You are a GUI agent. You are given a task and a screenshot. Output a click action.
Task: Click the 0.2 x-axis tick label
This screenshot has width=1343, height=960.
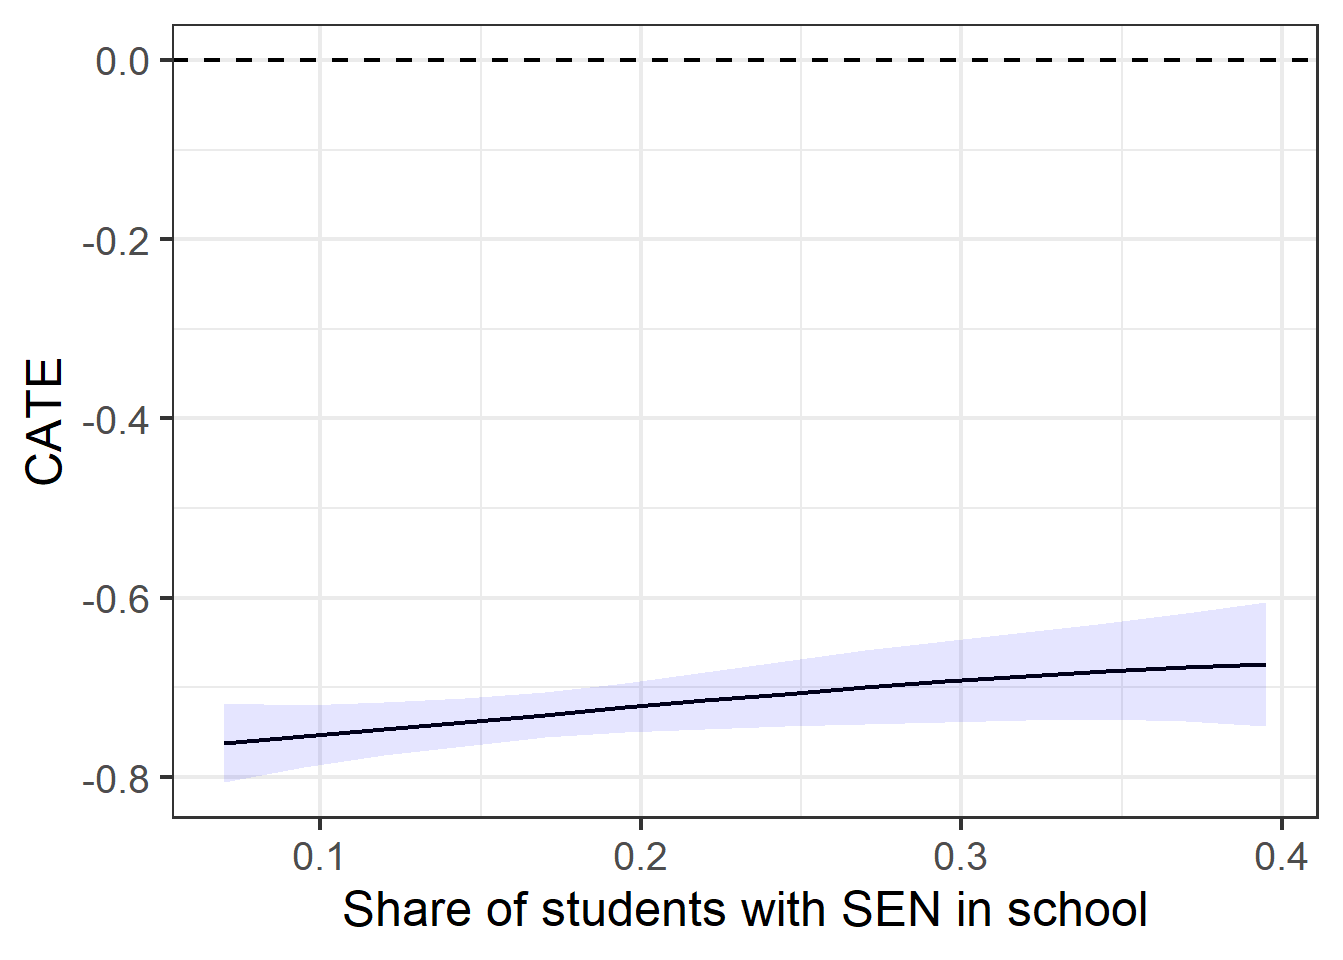pos(640,857)
